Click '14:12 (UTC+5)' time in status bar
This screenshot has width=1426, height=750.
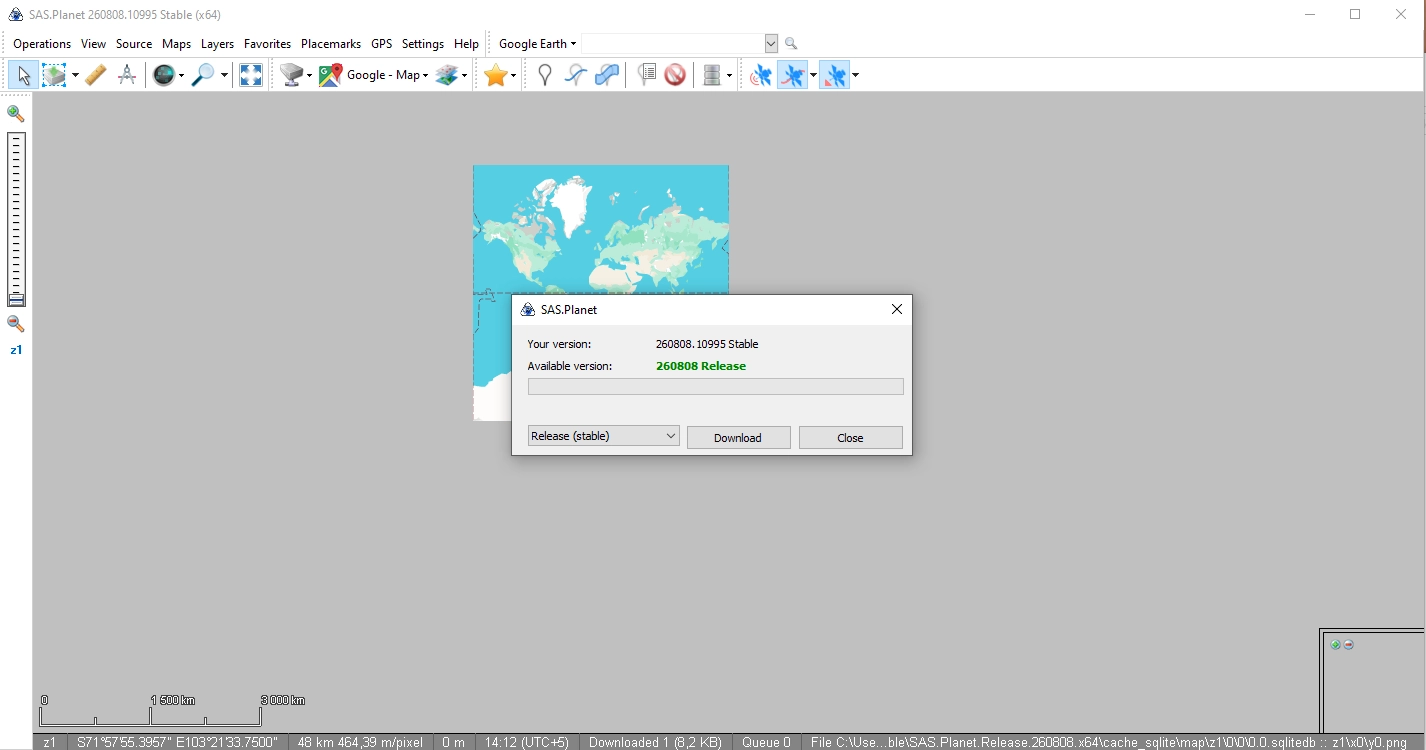point(527,742)
